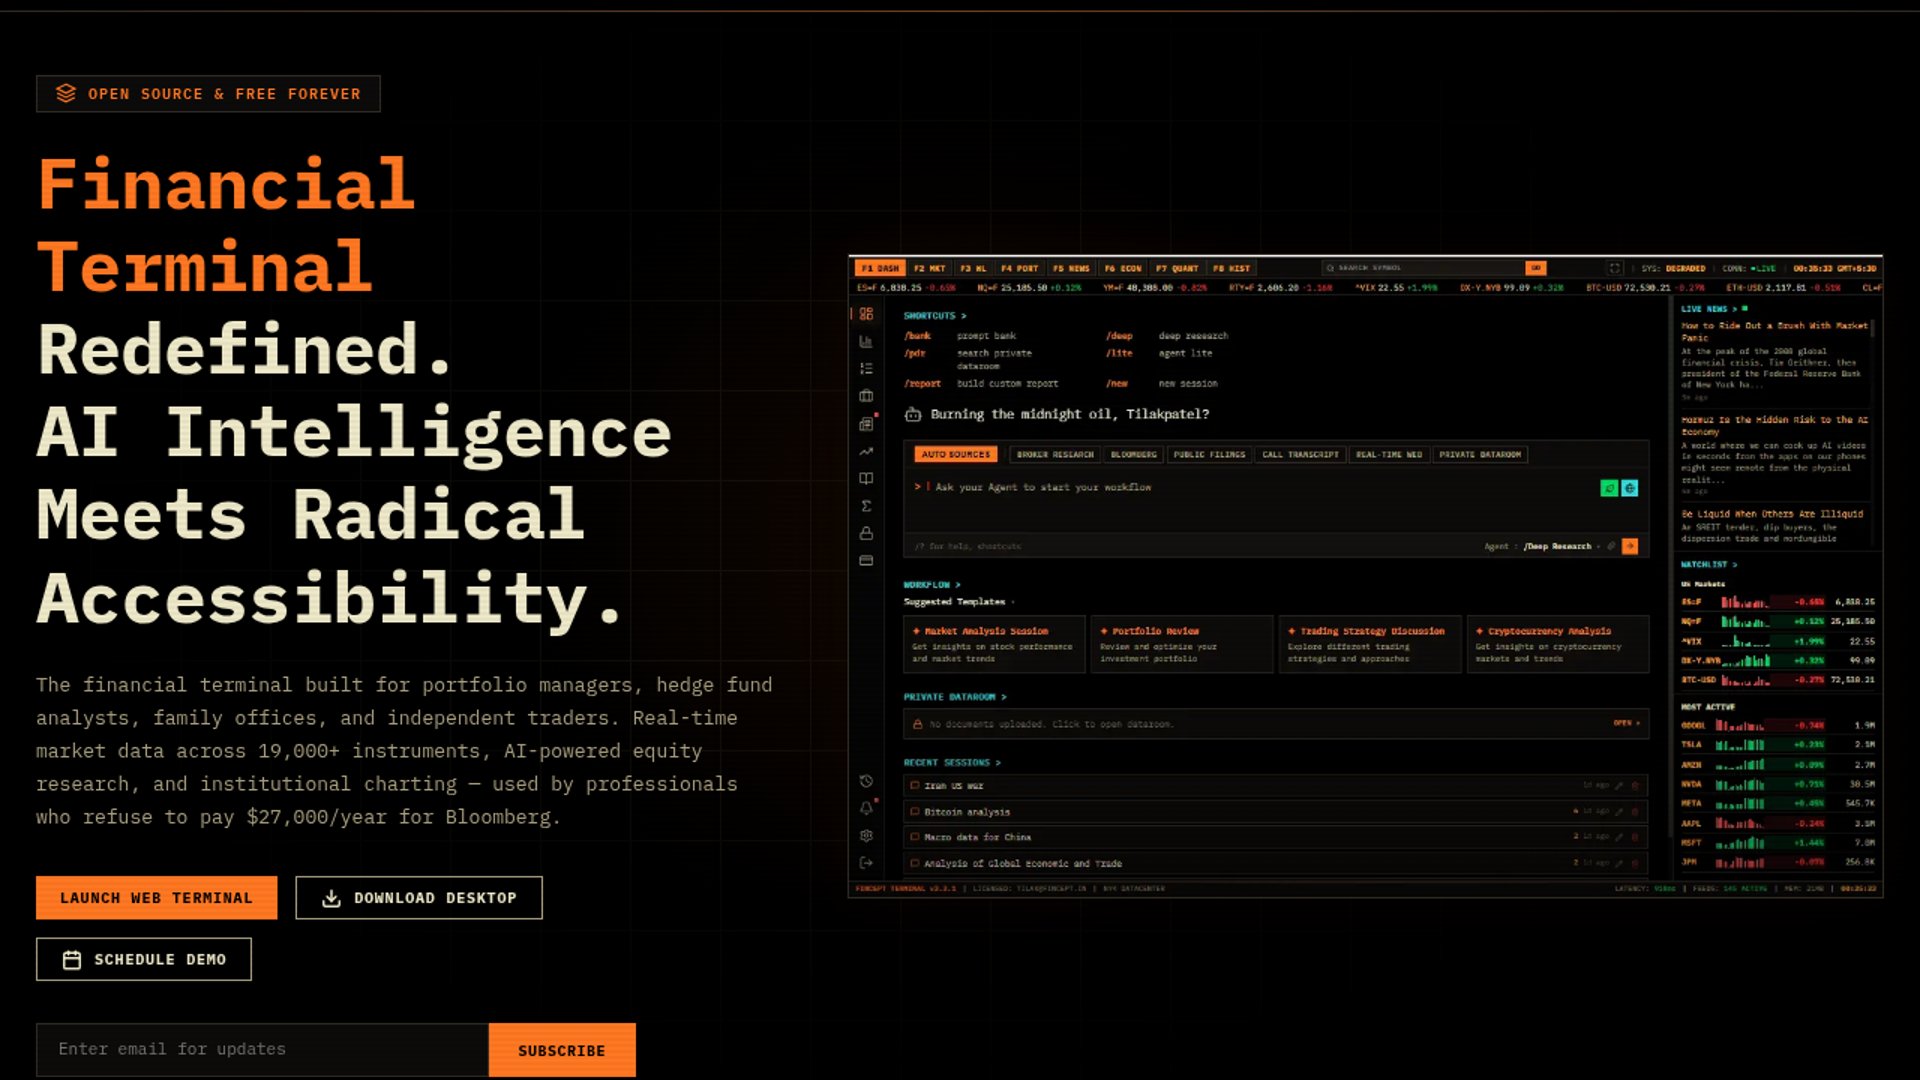
Task: Click the email for updates field
Action: pos(262,1049)
